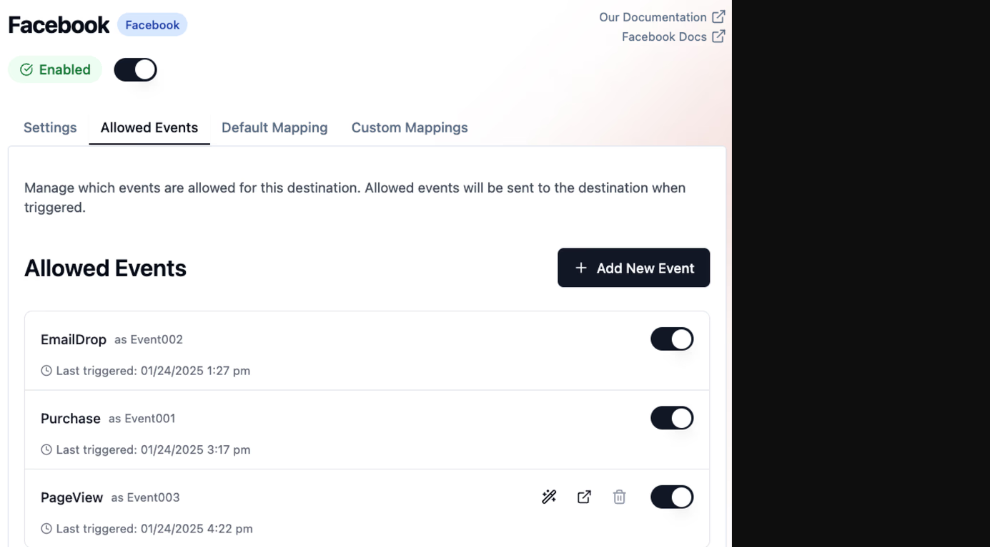Click the Add New Event button
The height and width of the screenshot is (547, 990).
[633, 268]
